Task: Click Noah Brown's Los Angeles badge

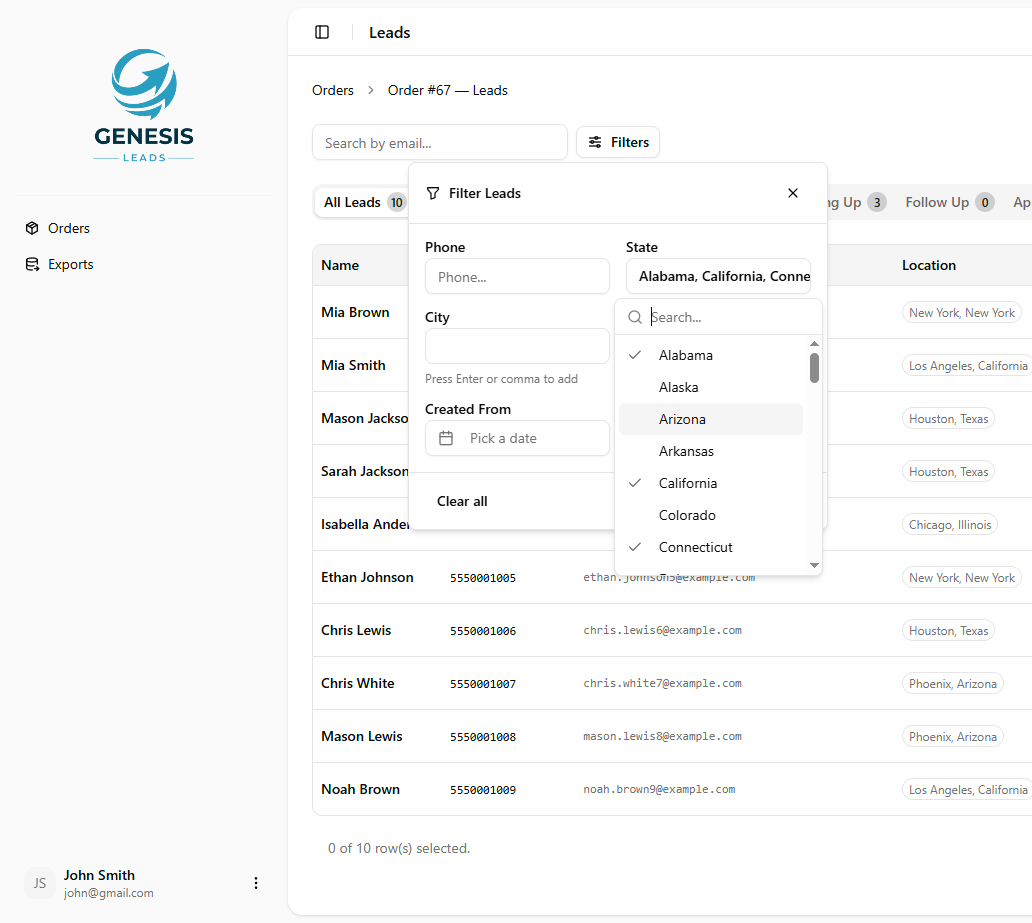Action: (x=967, y=790)
